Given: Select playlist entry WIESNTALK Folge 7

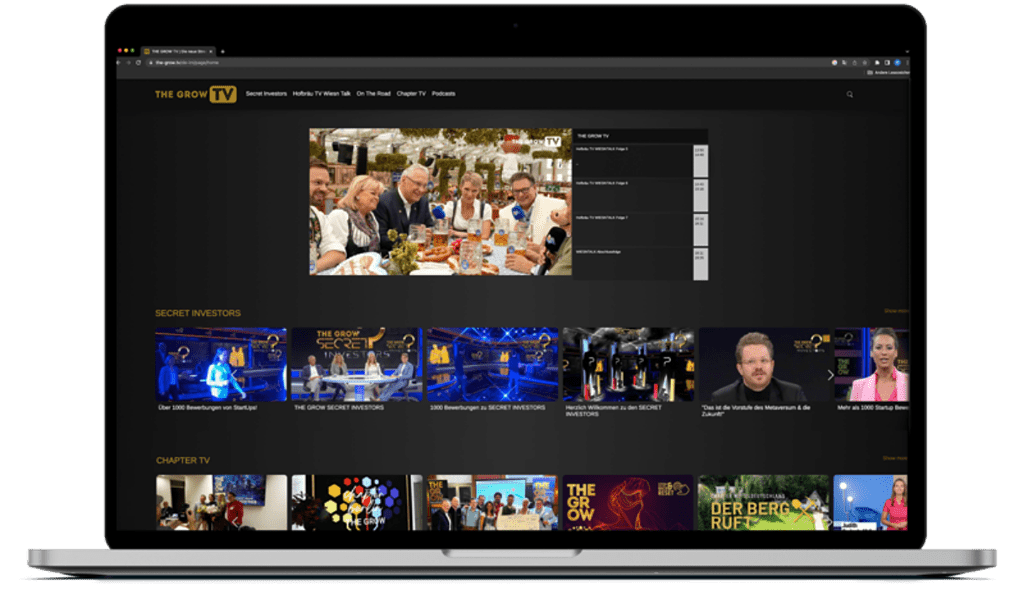Looking at the screenshot, I should [x=640, y=230].
